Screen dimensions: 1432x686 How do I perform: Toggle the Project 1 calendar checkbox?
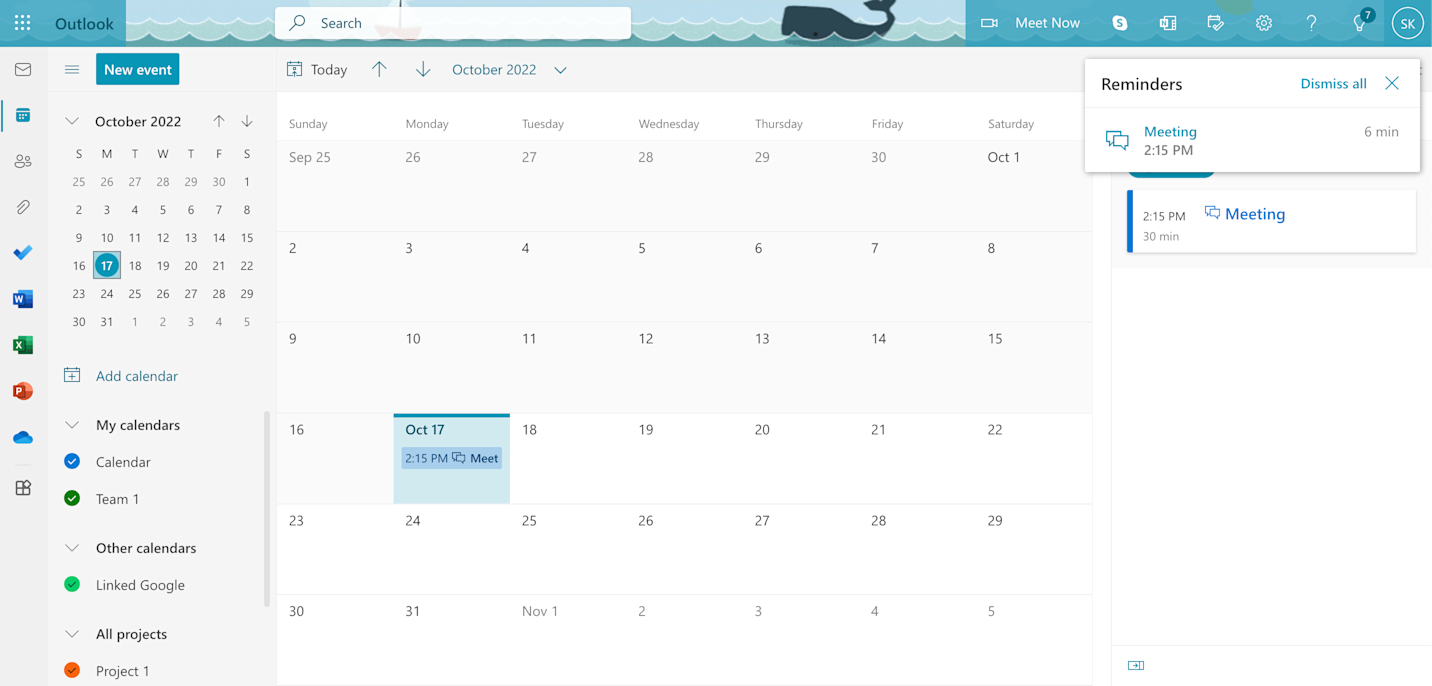coord(72,670)
